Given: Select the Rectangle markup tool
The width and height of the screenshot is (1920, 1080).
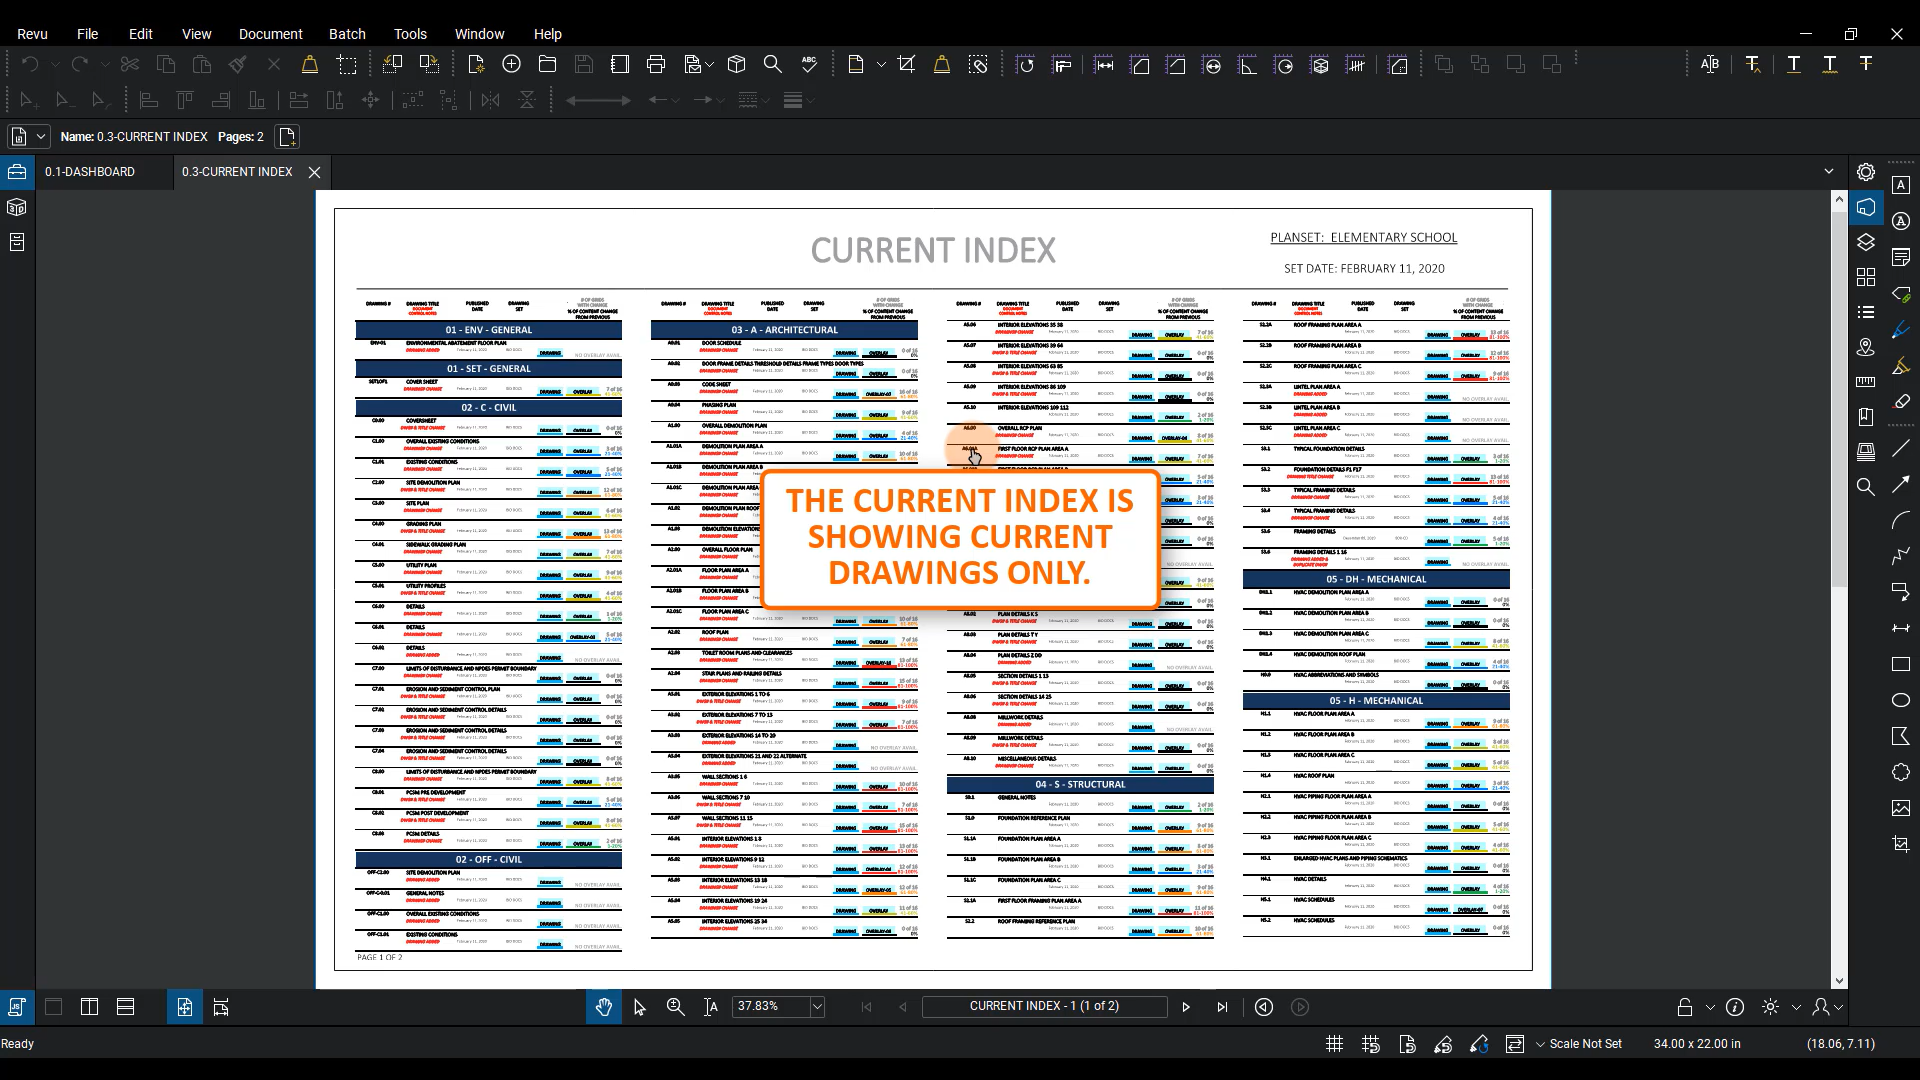Looking at the screenshot, I should point(1901,664).
